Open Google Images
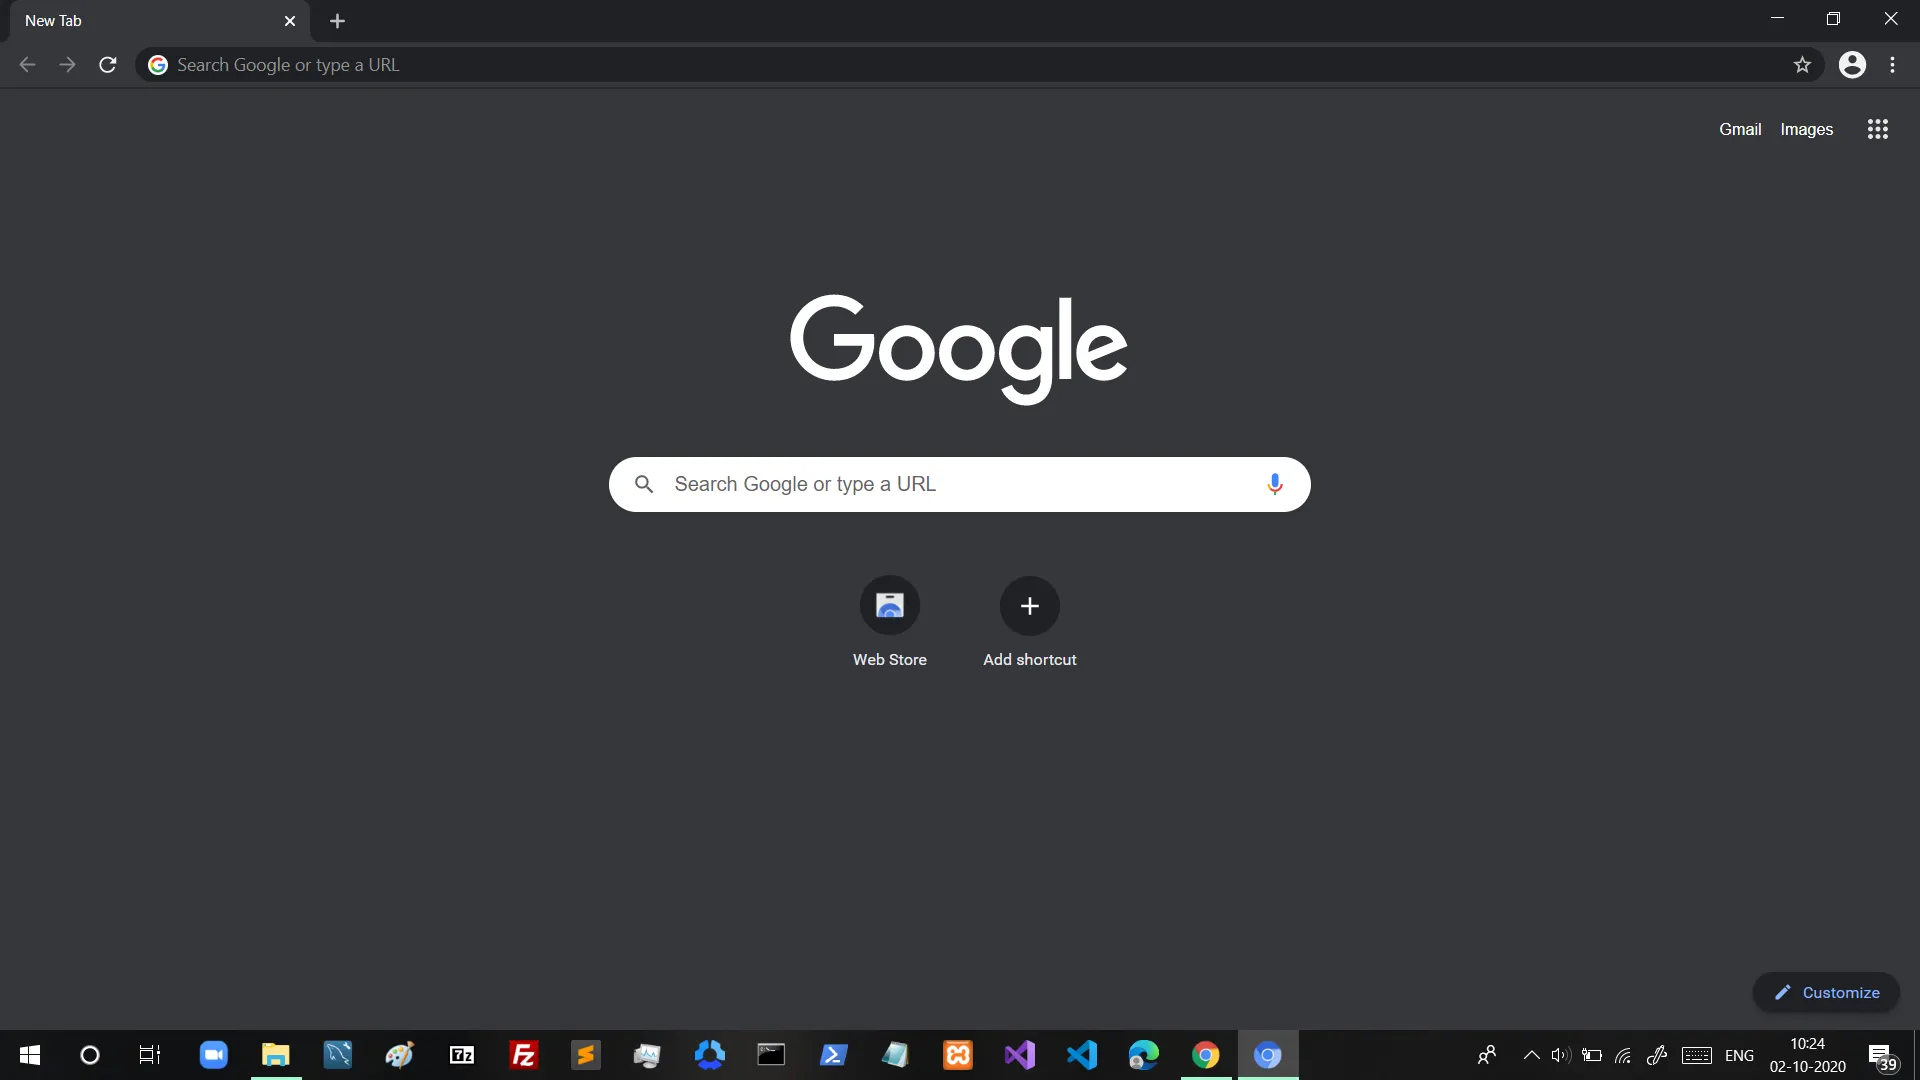This screenshot has width=1920, height=1080. (x=1806, y=129)
